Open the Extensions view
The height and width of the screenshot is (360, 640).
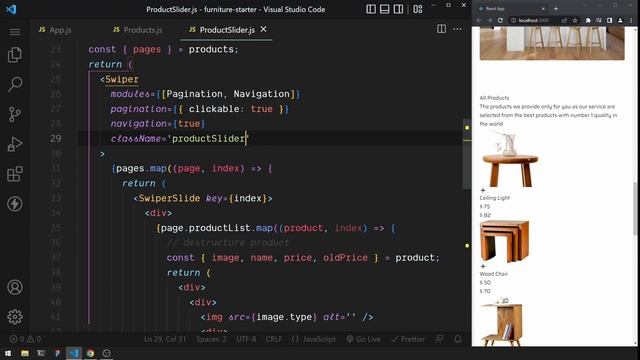click(x=15, y=174)
